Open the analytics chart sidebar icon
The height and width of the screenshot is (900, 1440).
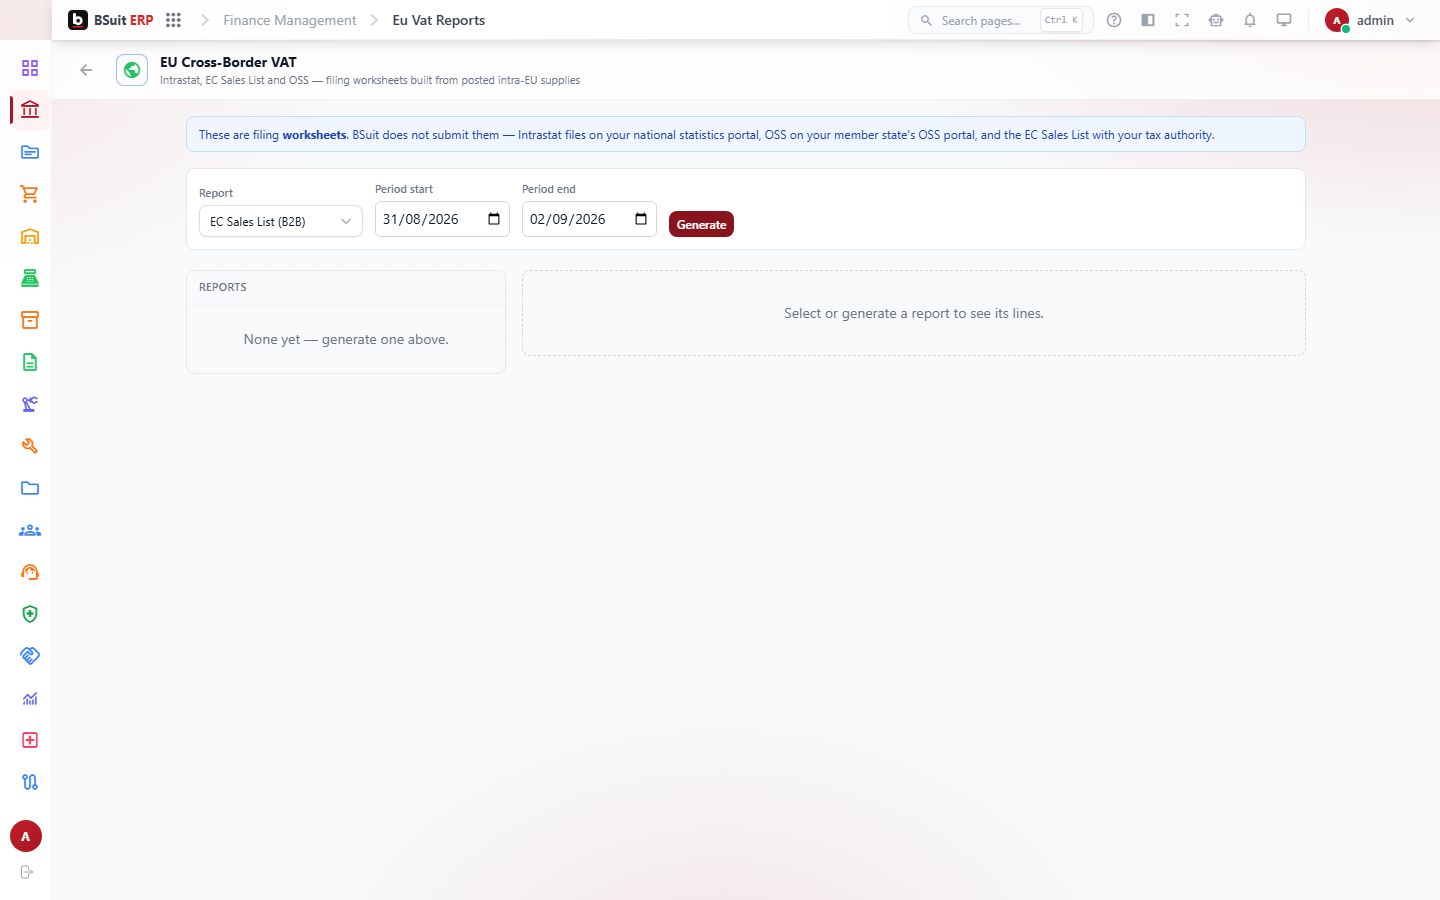[30, 698]
